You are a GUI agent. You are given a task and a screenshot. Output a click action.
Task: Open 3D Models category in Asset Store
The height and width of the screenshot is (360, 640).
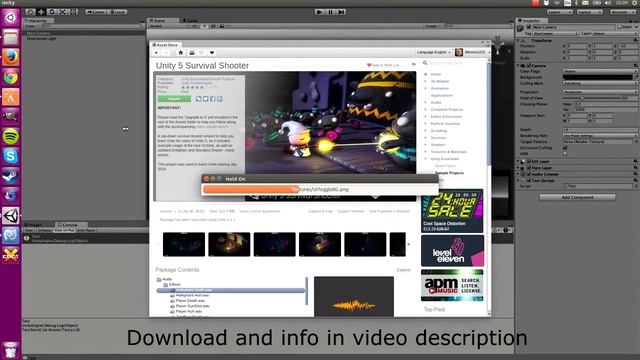[x=440, y=81]
